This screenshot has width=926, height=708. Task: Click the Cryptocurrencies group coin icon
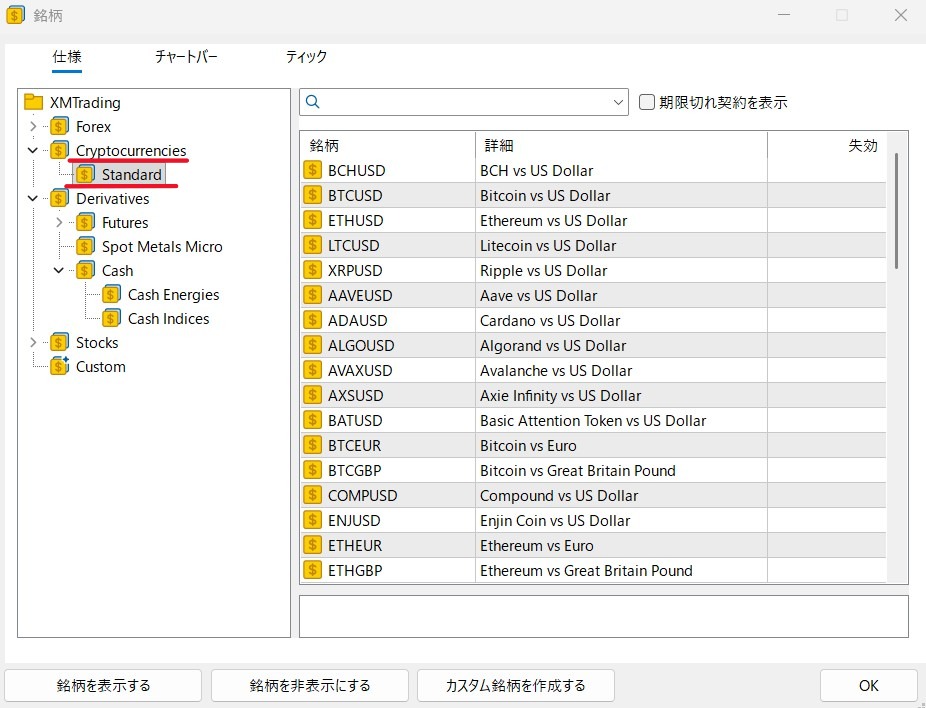pos(59,151)
